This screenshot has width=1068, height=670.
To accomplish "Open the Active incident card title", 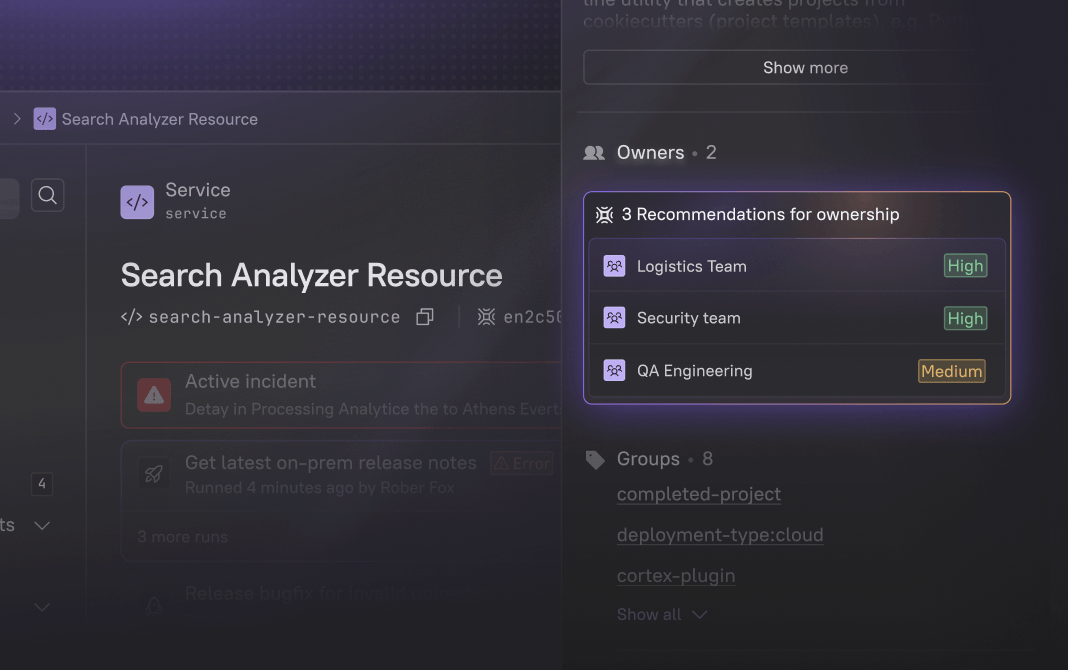I will (251, 381).
